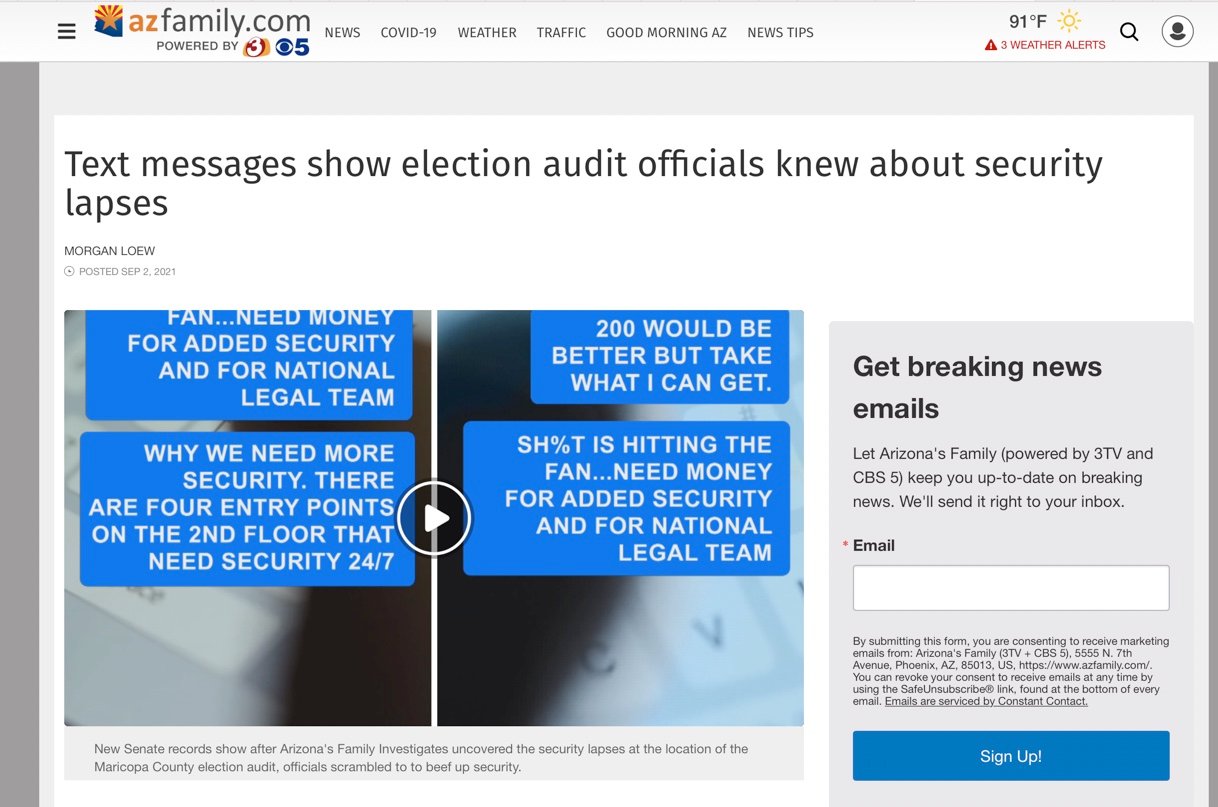The height and width of the screenshot is (807, 1218).
Task: Click the red weather alert triangle
Action: (991, 45)
